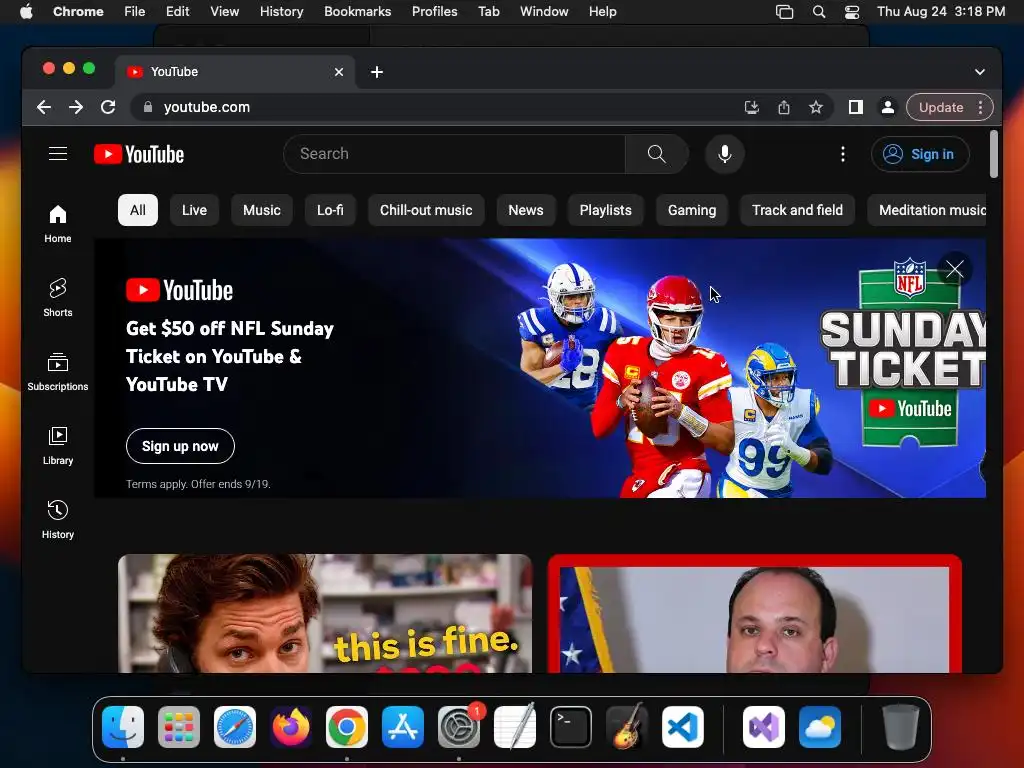Click Sign up now on the banner
This screenshot has width=1024, height=768.
180,446
